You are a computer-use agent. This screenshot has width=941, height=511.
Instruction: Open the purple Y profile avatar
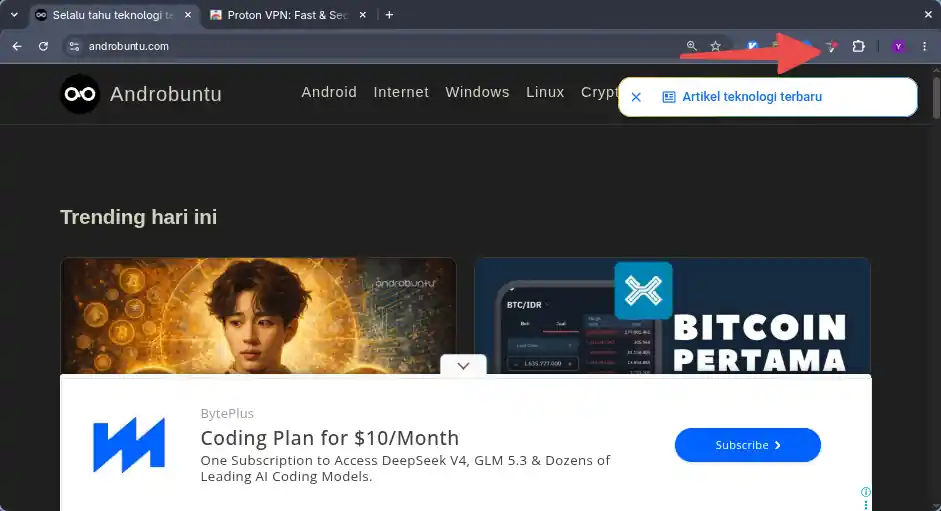[898, 46]
